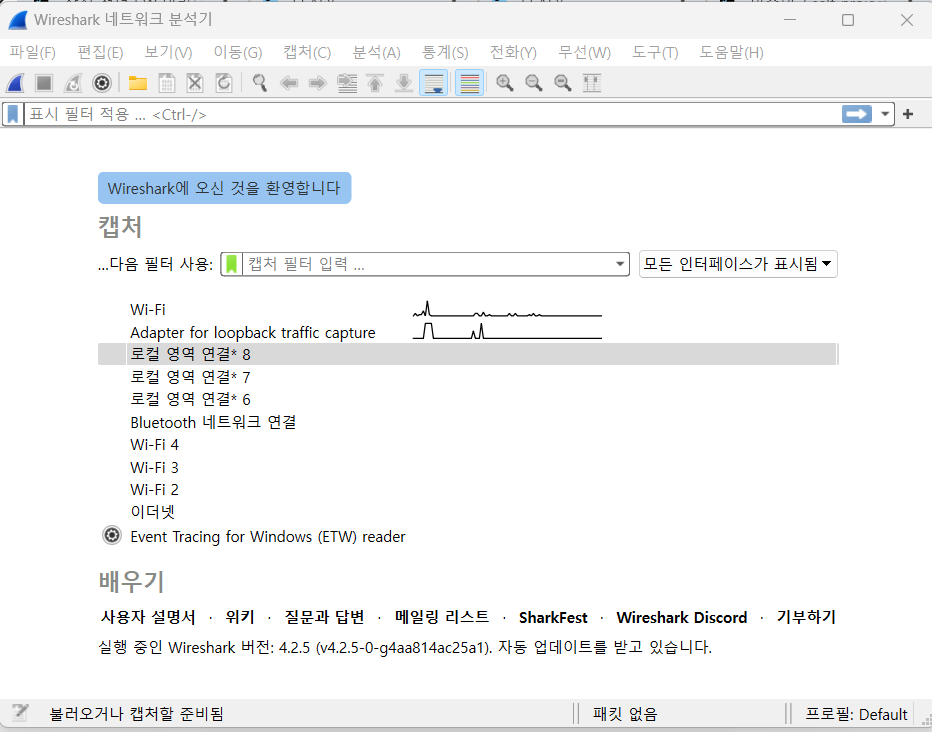This screenshot has width=932, height=732.
Task: Click the stop capture square icon
Action: pyautogui.click(x=44, y=83)
